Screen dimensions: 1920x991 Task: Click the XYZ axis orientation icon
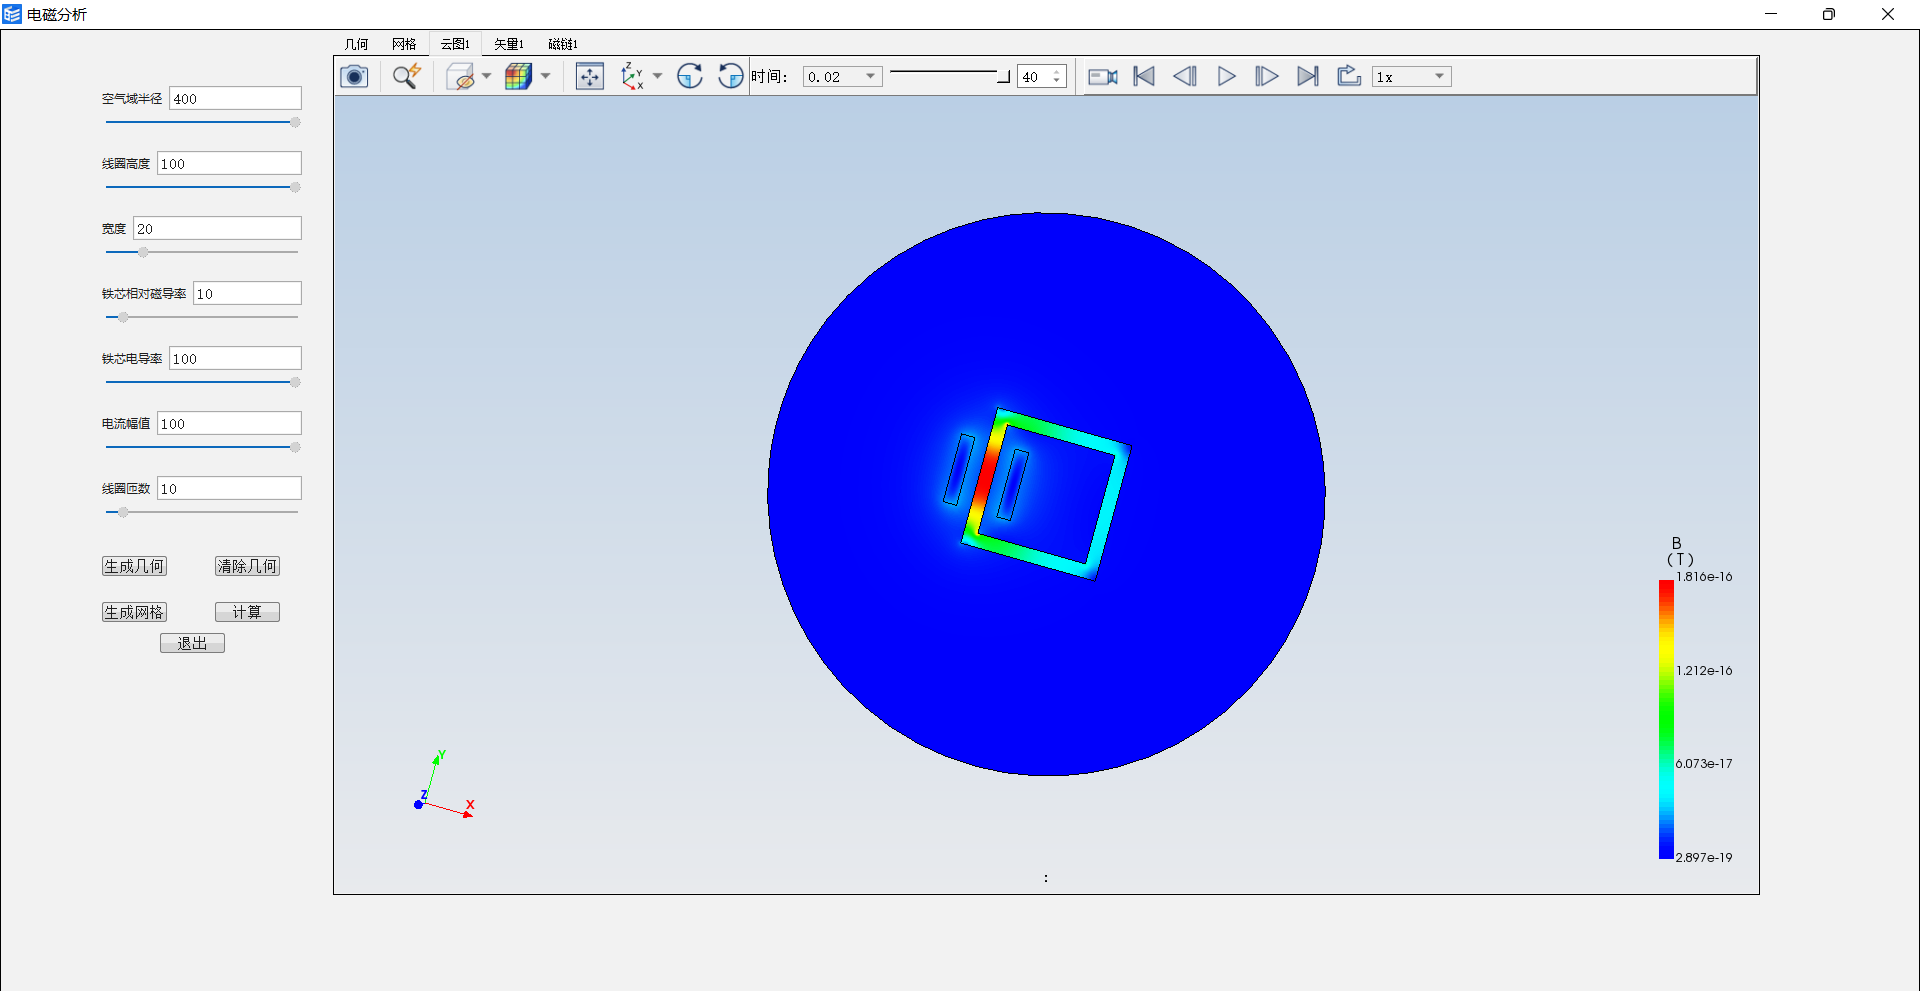coord(632,77)
